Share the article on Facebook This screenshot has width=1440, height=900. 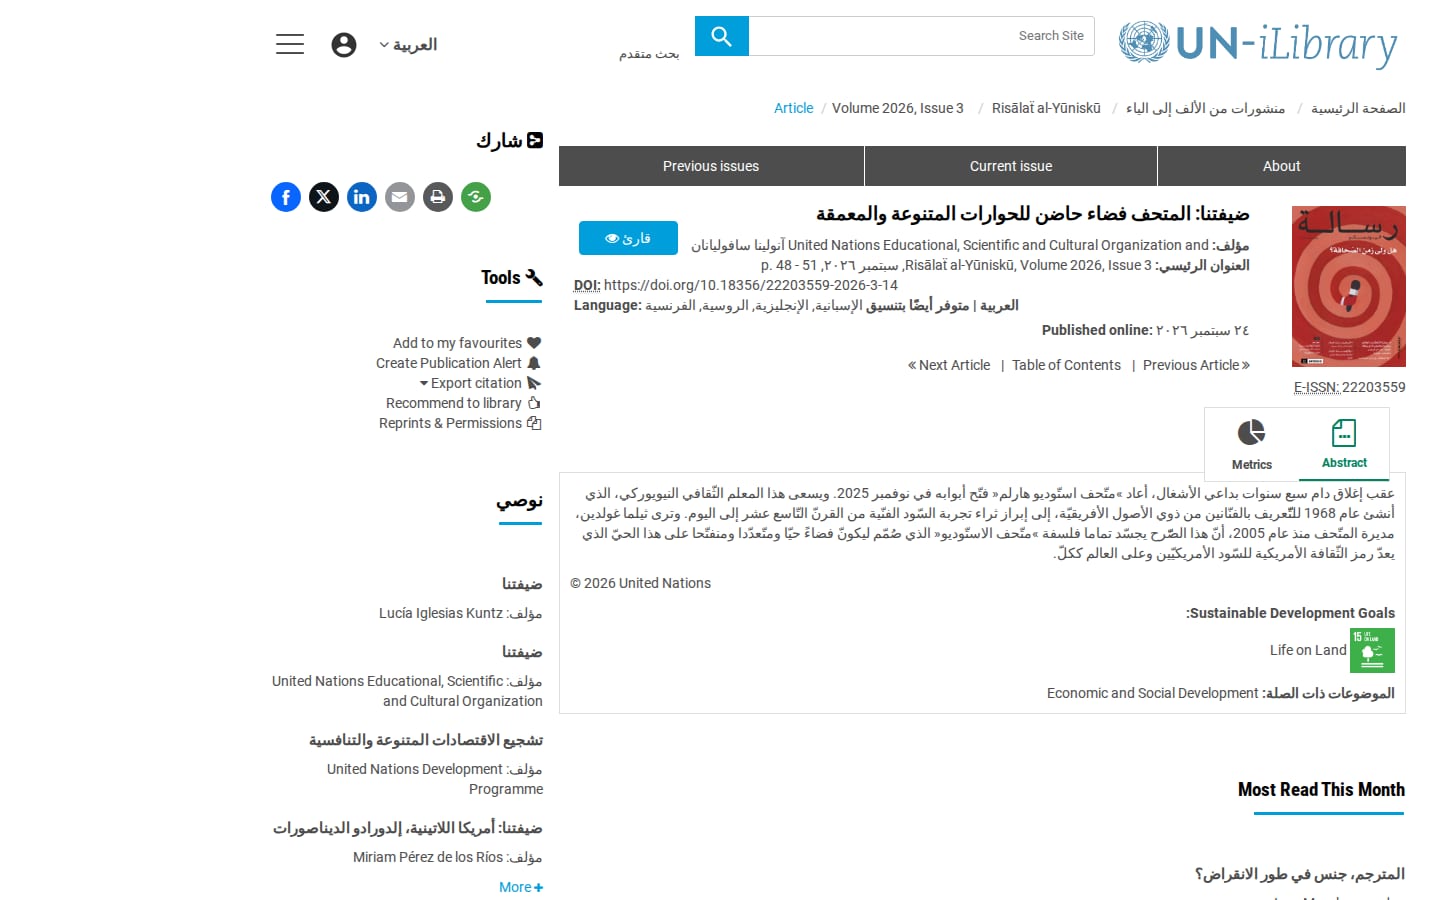click(286, 197)
